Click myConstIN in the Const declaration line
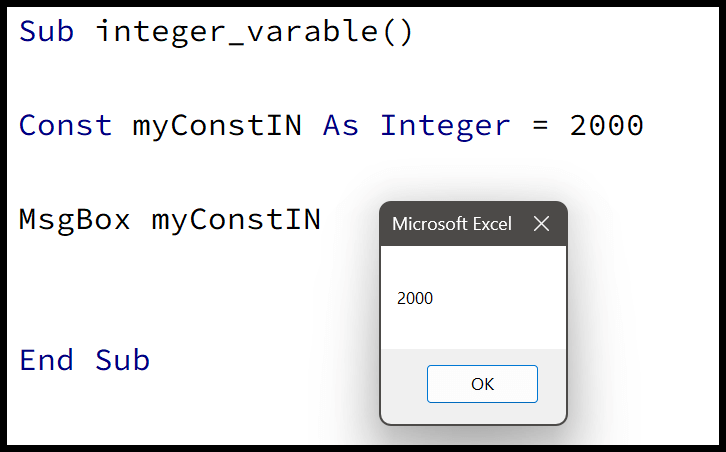The width and height of the screenshot is (726, 452). (217, 127)
